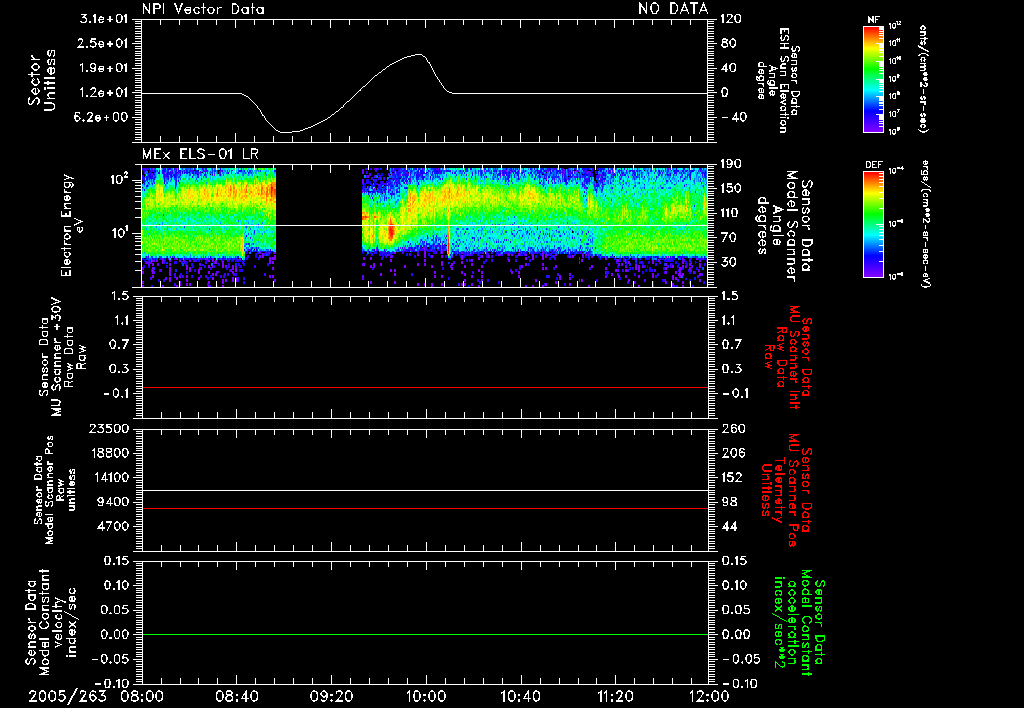The height and width of the screenshot is (708, 1024).
Task: Click the '2005/263 08:00' start time label
Action: [96, 696]
